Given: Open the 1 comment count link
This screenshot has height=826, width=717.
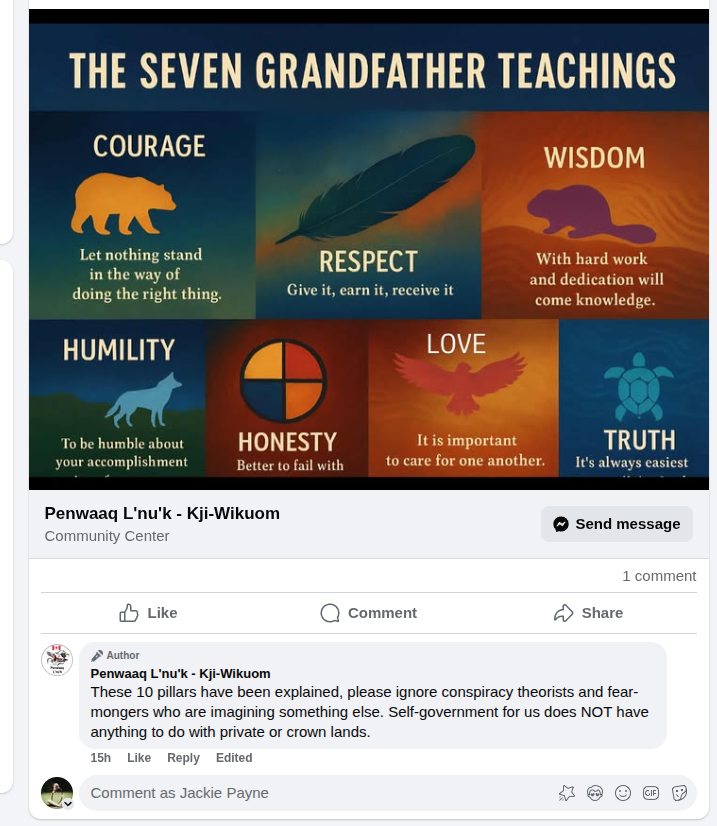Looking at the screenshot, I should pyautogui.click(x=658, y=576).
